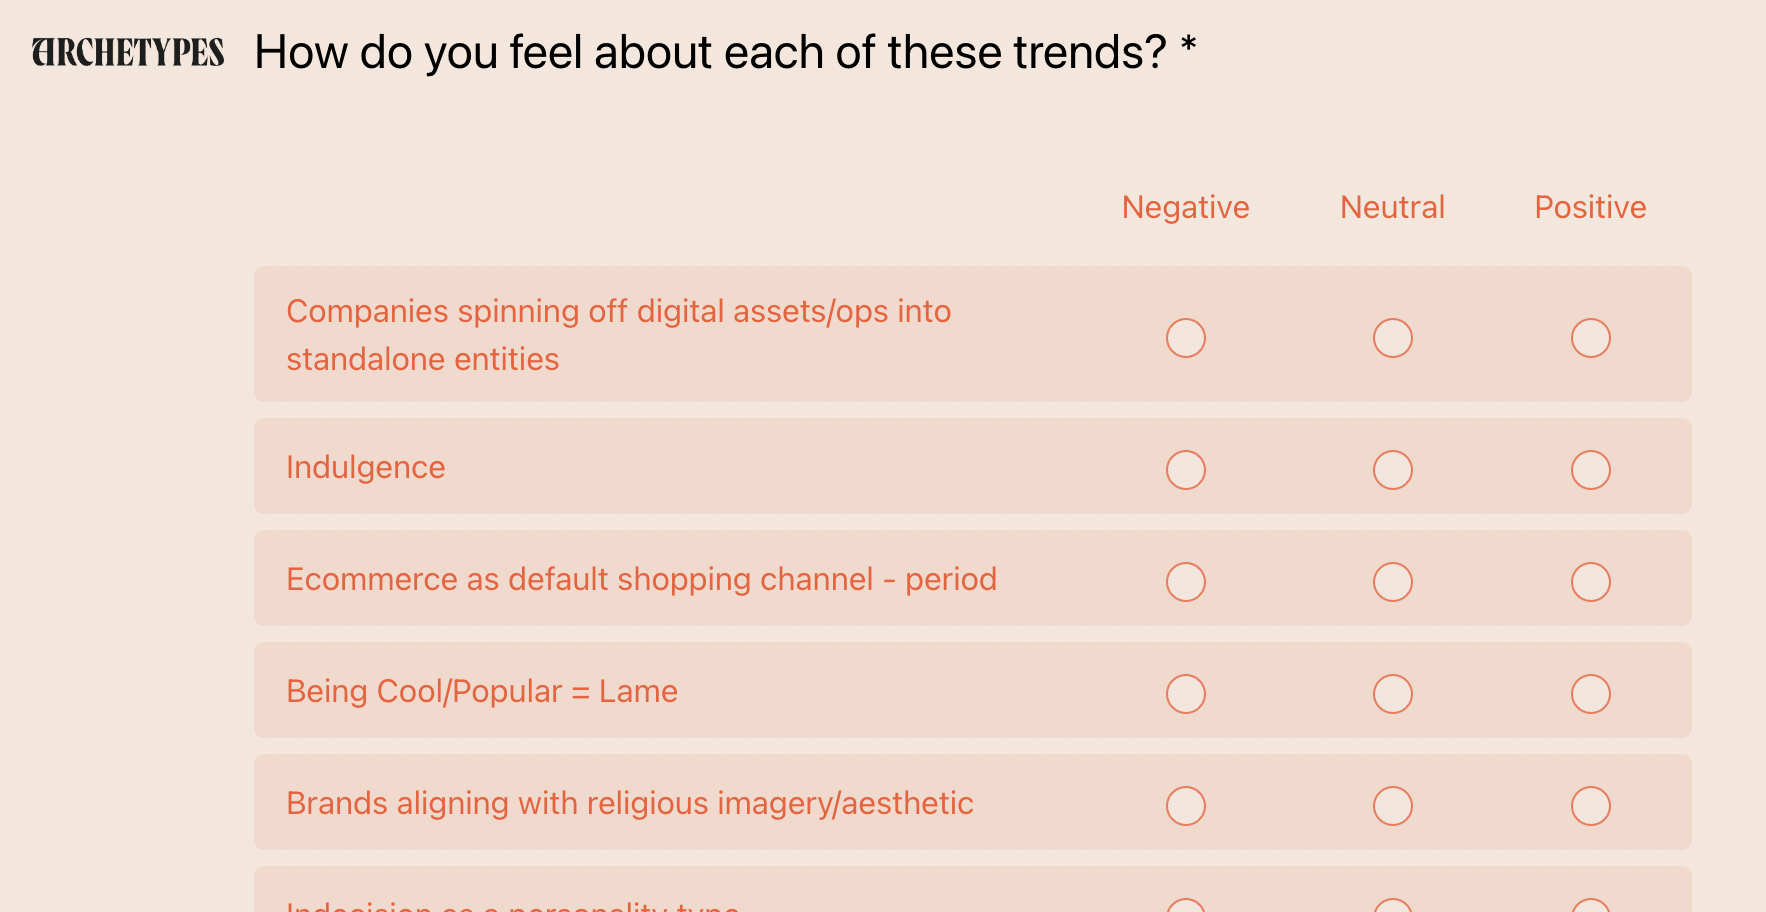Click the Indulgence row label
Viewport: 1766px width, 912px height.
[366, 468]
